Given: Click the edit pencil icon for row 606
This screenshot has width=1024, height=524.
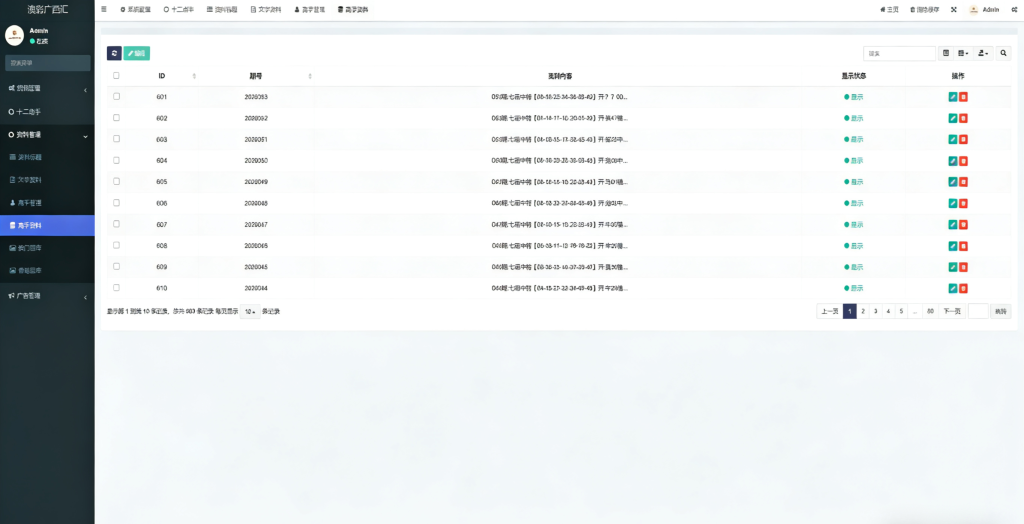Looking at the screenshot, I should (952, 203).
